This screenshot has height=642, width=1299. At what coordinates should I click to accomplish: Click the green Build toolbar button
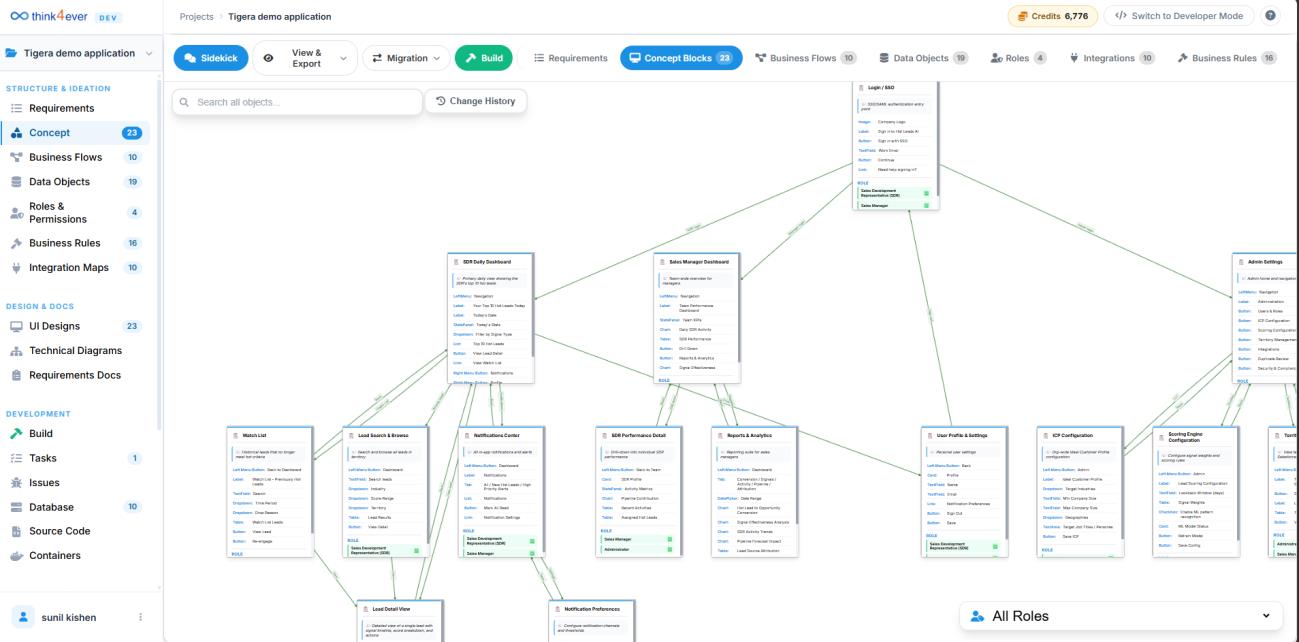coord(483,58)
